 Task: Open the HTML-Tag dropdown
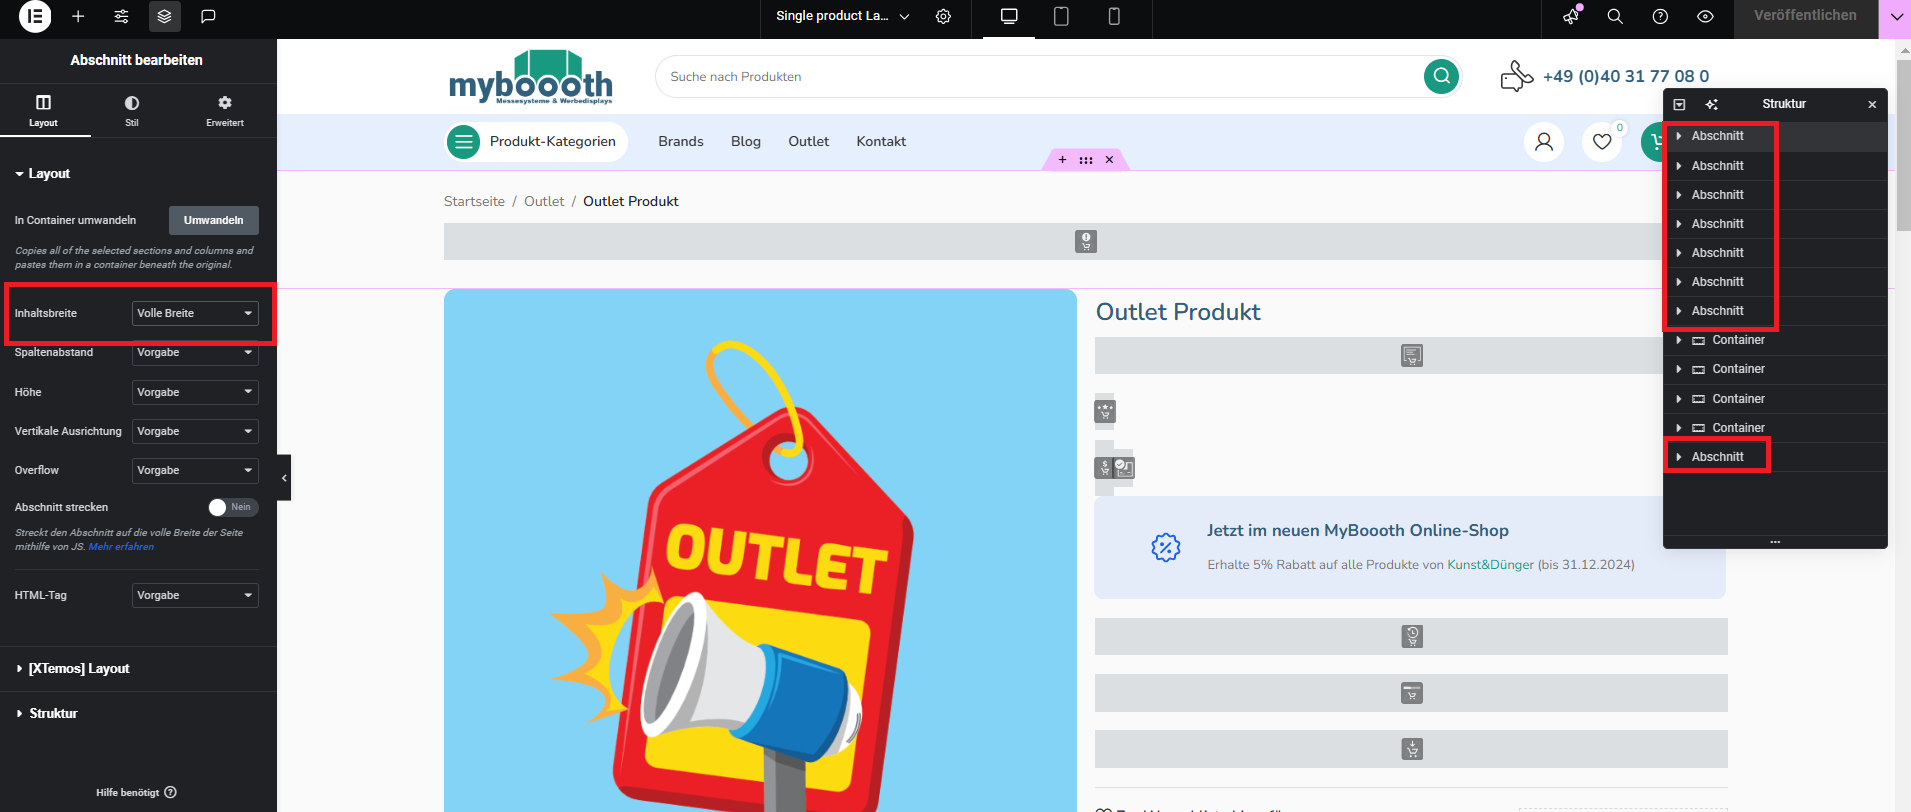195,595
